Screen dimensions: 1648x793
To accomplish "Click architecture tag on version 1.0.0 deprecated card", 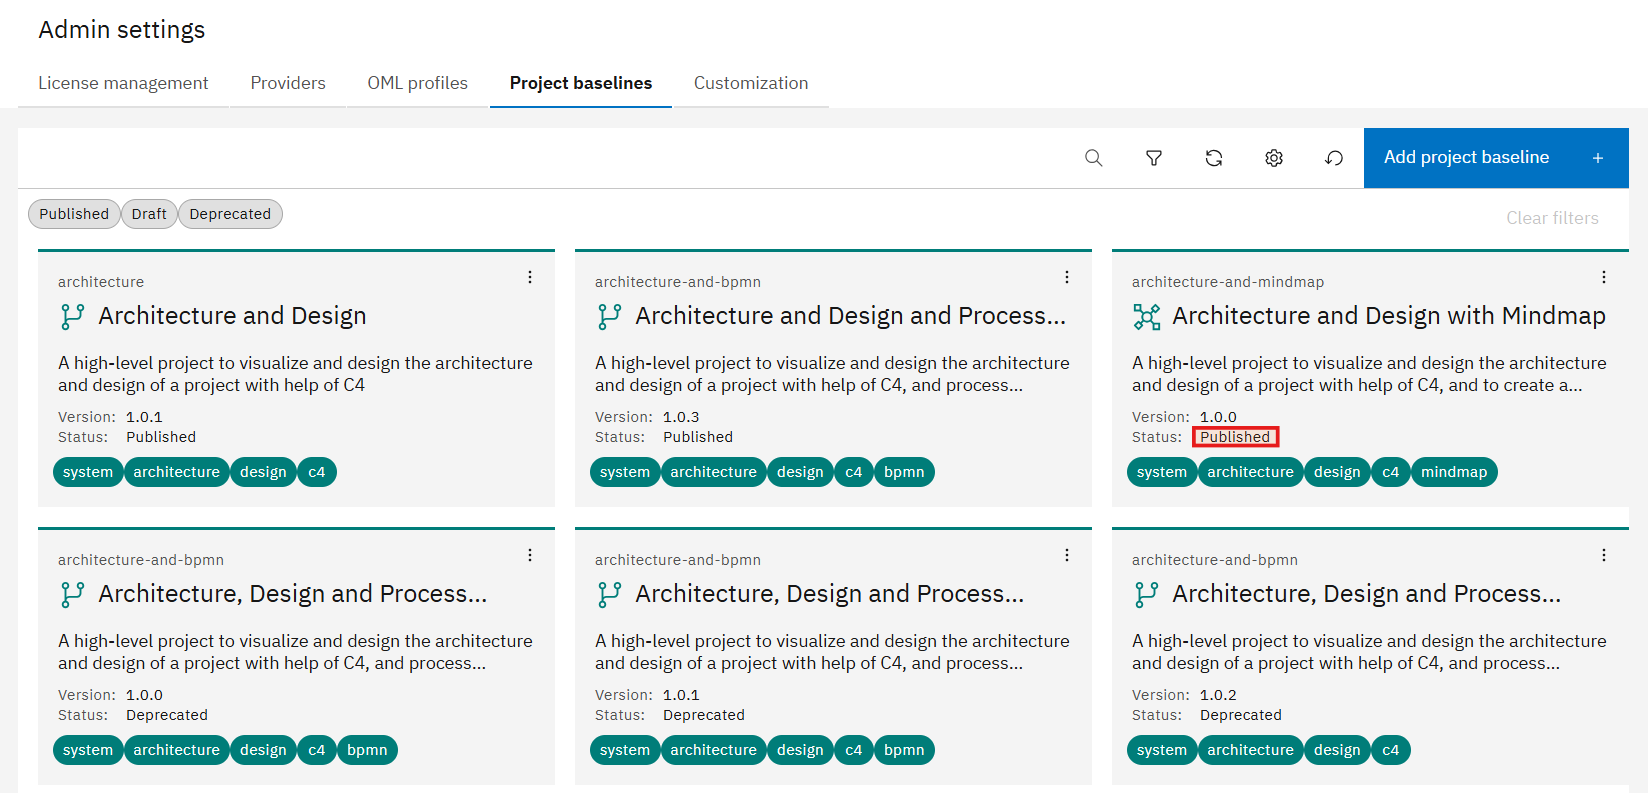I will coord(176,750).
